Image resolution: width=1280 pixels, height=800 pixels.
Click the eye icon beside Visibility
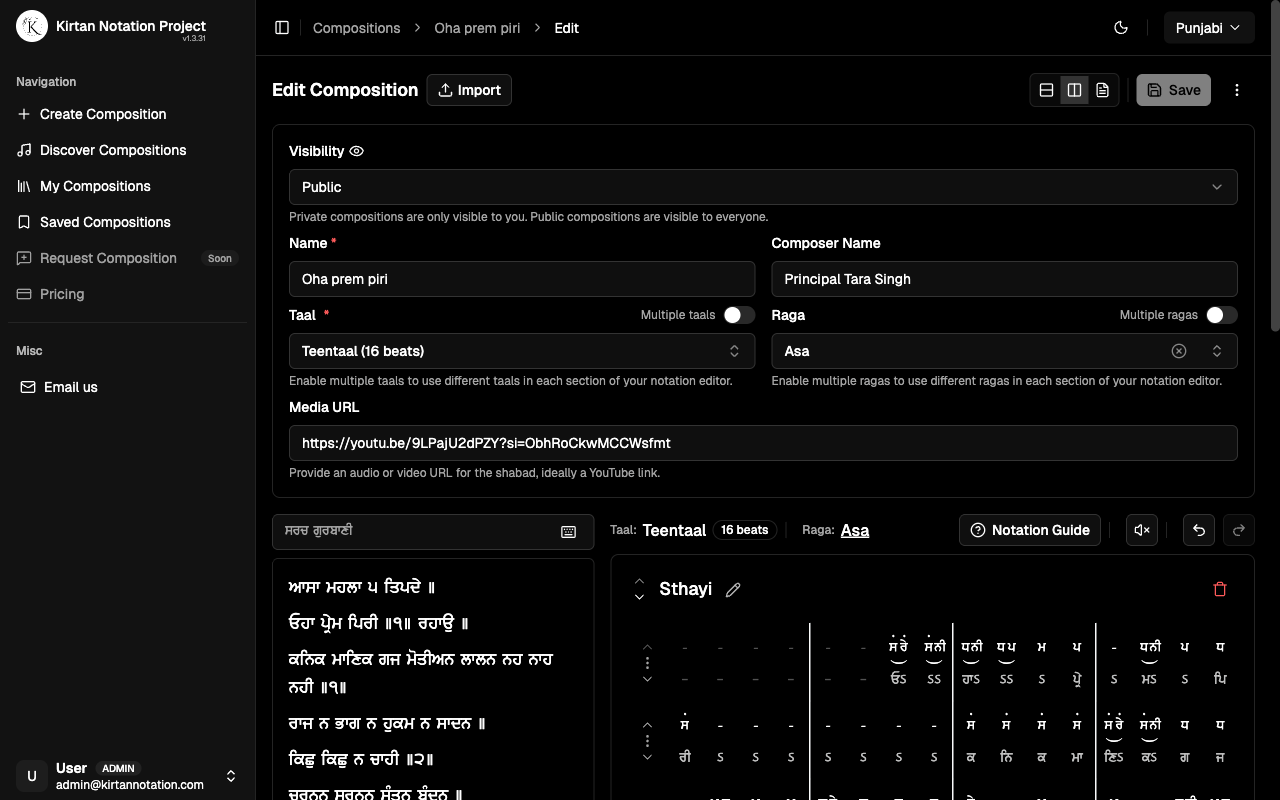356,151
